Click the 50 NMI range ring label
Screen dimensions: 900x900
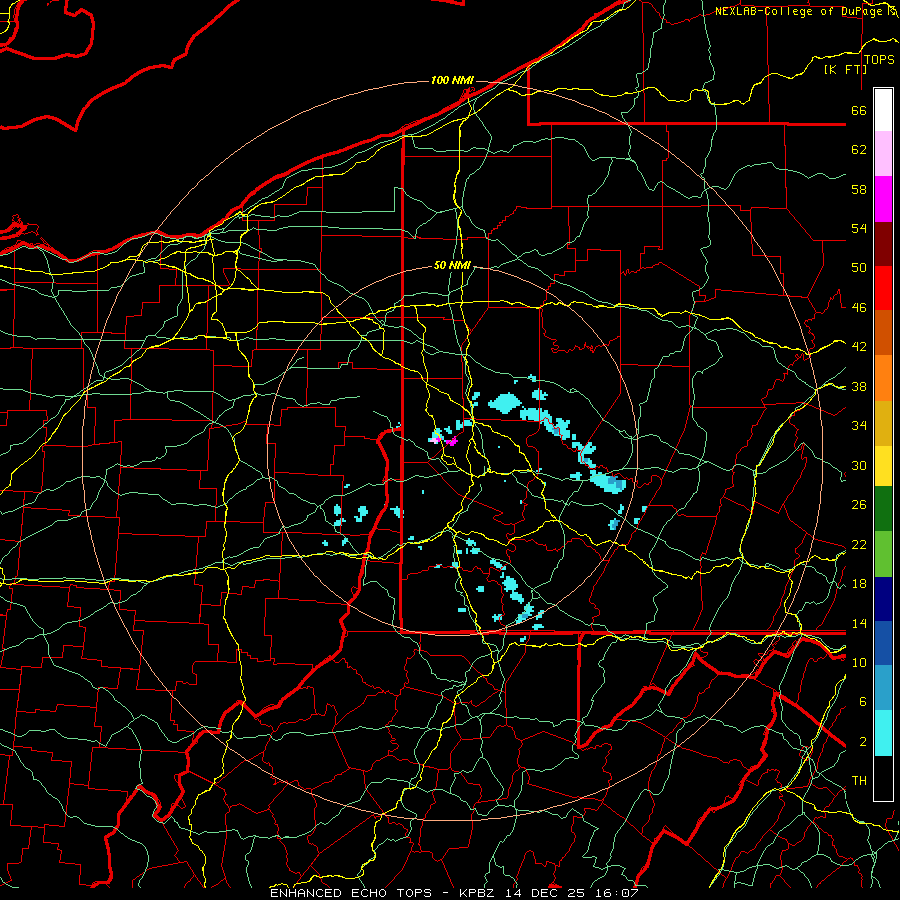pyautogui.click(x=452, y=265)
